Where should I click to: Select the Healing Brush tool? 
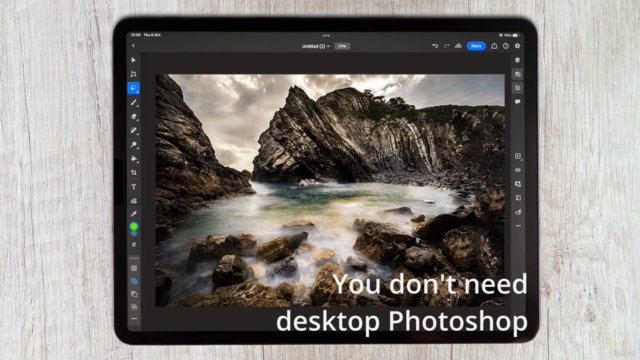(x=133, y=130)
